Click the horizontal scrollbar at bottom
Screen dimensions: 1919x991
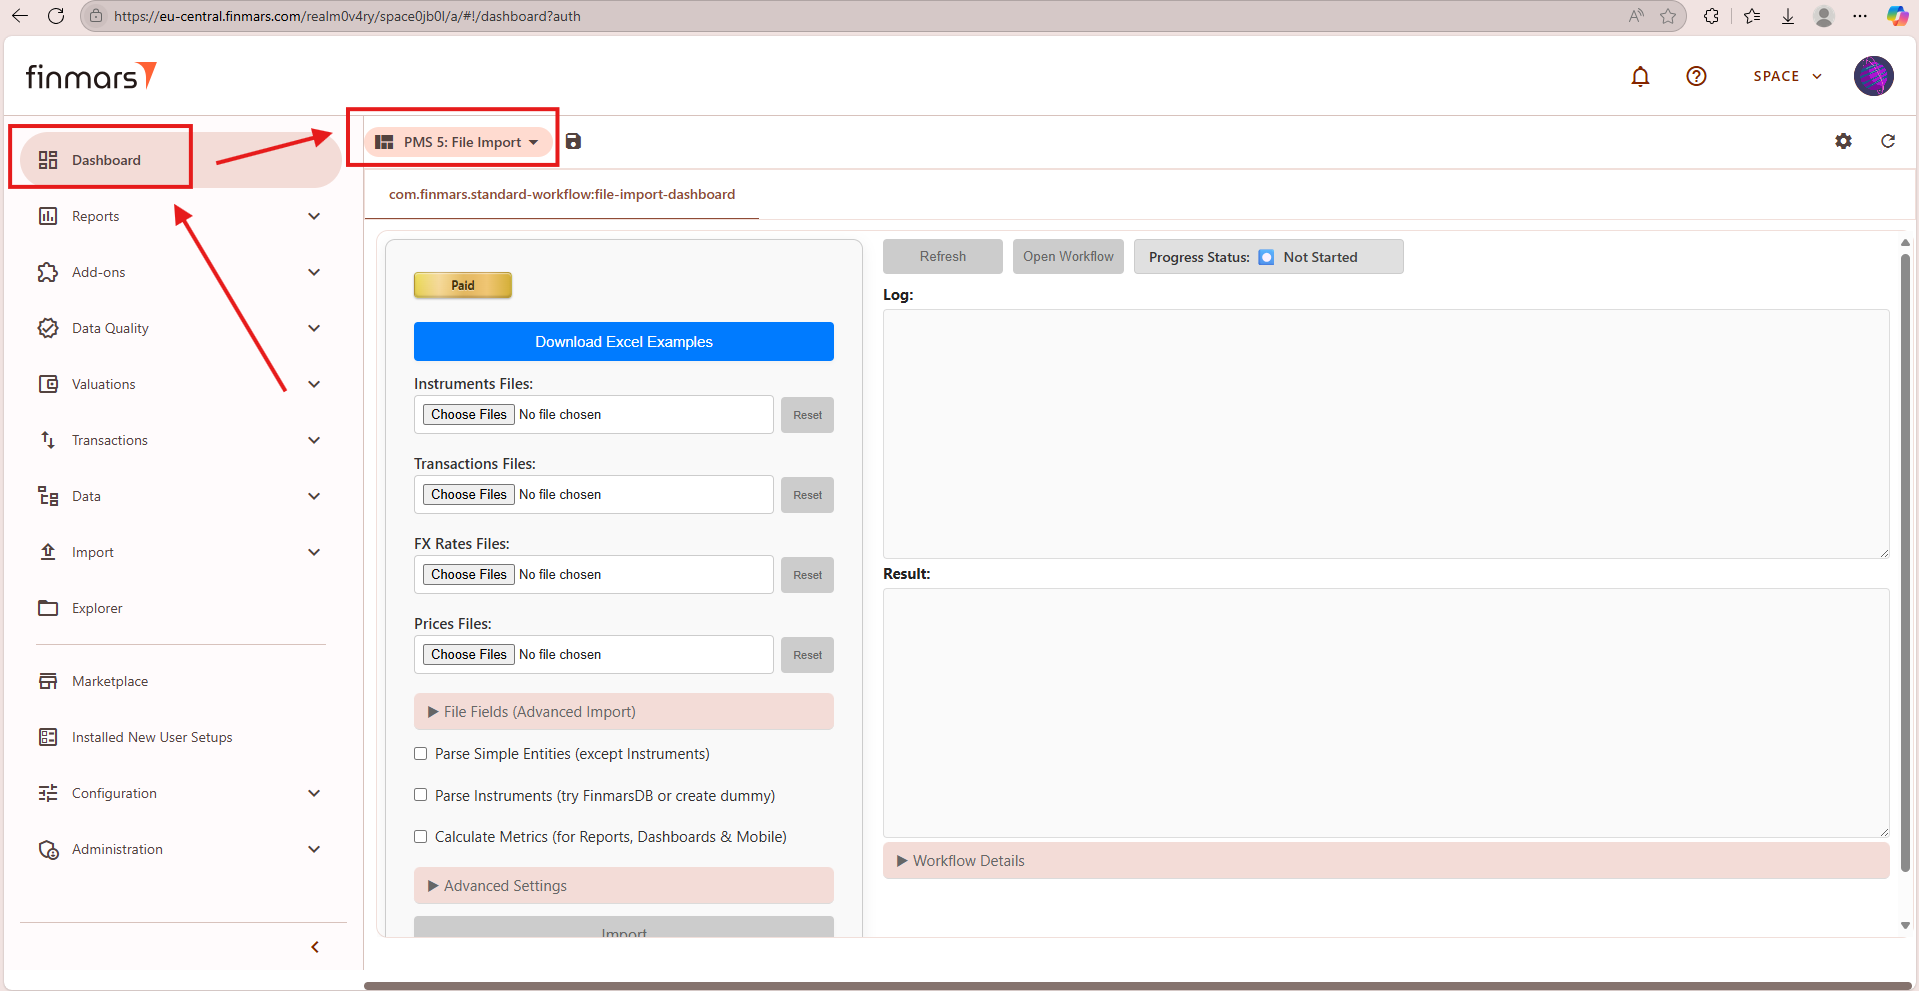pos(1138,986)
